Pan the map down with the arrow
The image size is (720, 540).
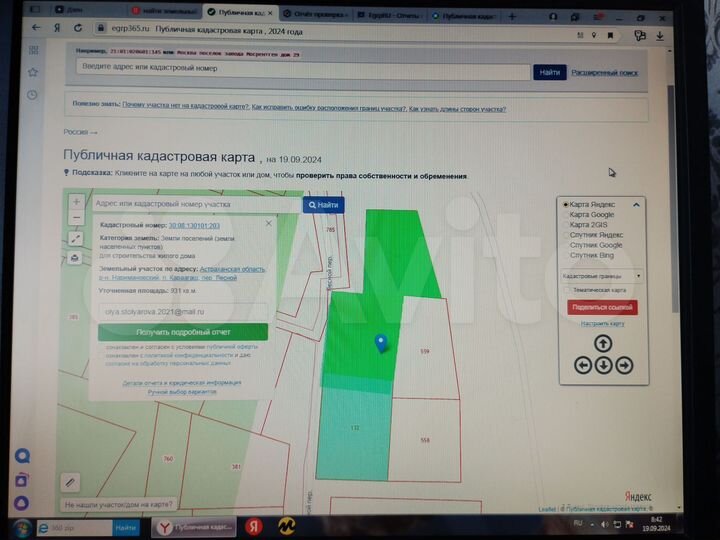pyautogui.click(x=603, y=366)
